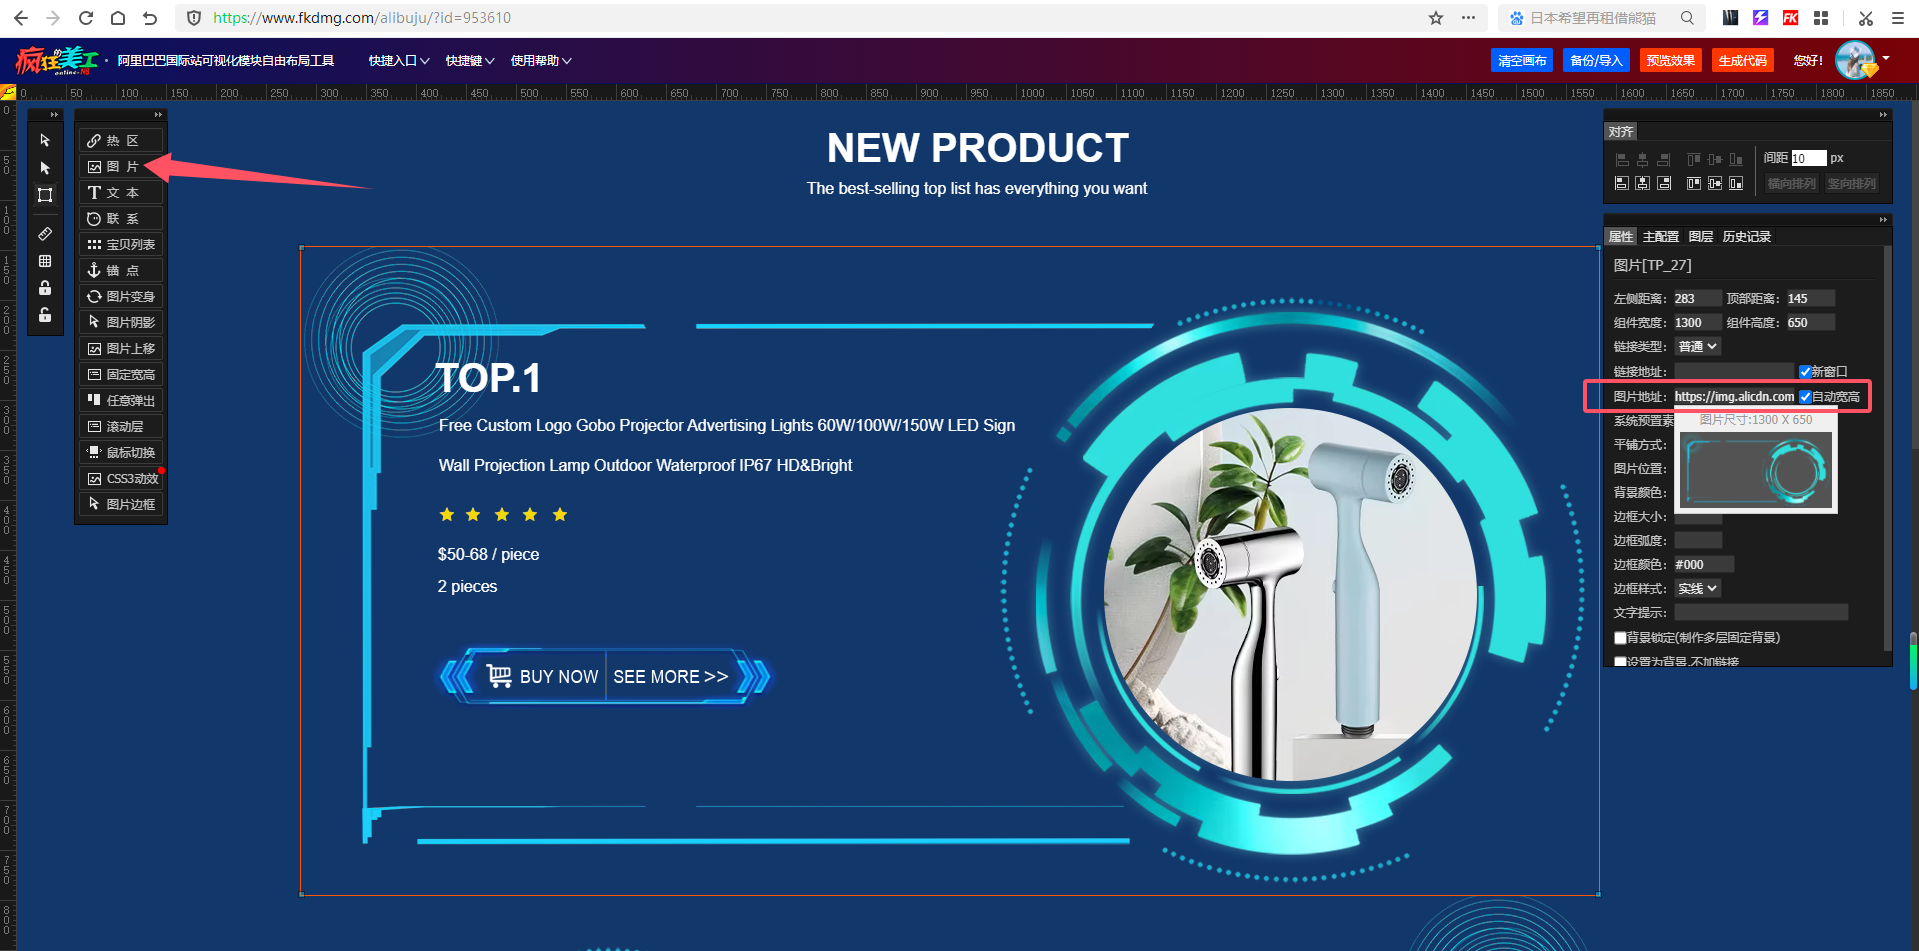The width and height of the screenshot is (1919, 951).
Task: Click the browser address bar URL
Action: [x=362, y=18]
